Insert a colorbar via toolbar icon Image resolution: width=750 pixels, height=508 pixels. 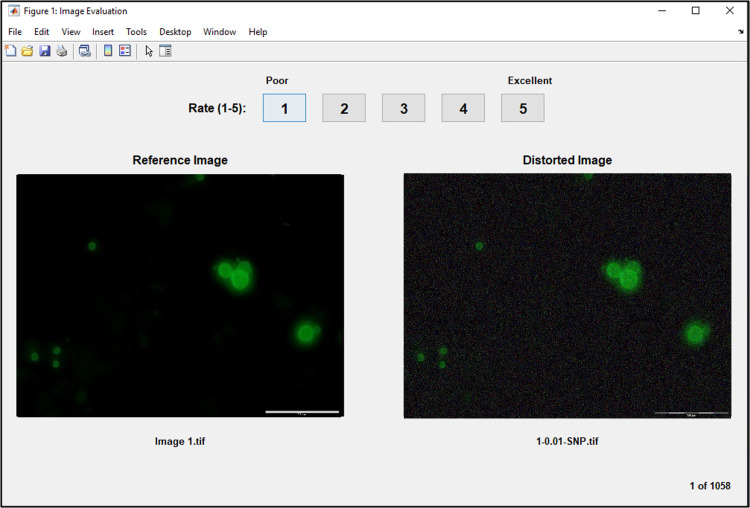pyautogui.click(x=108, y=51)
